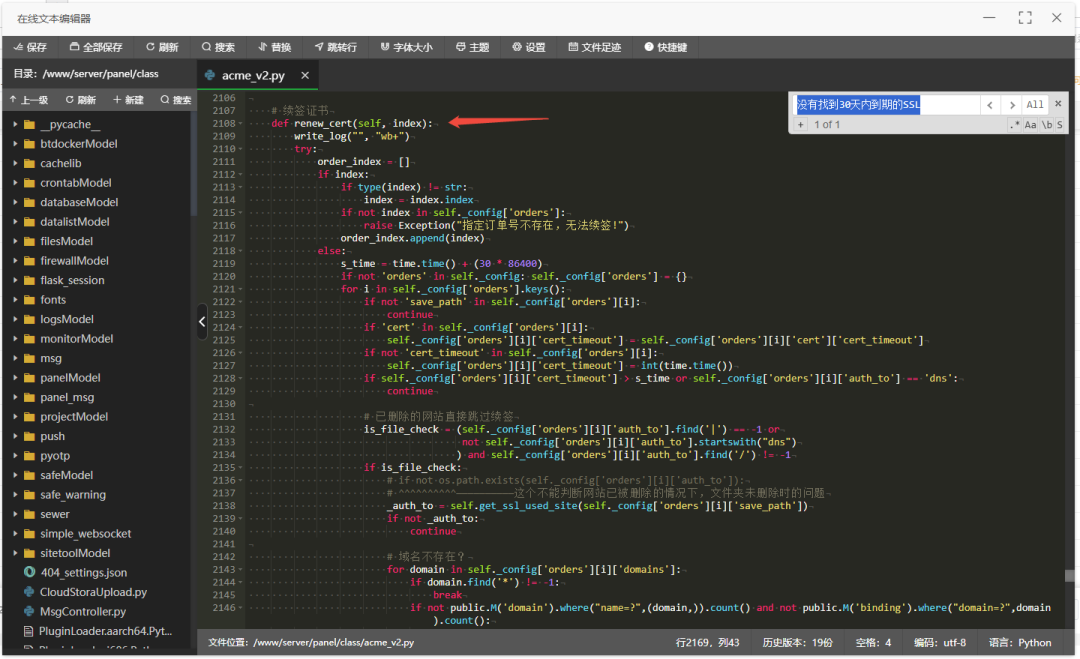This screenshot has height=659, width=1080.
Task: Open the MsgController.py file
Action: tap(83, 611)
